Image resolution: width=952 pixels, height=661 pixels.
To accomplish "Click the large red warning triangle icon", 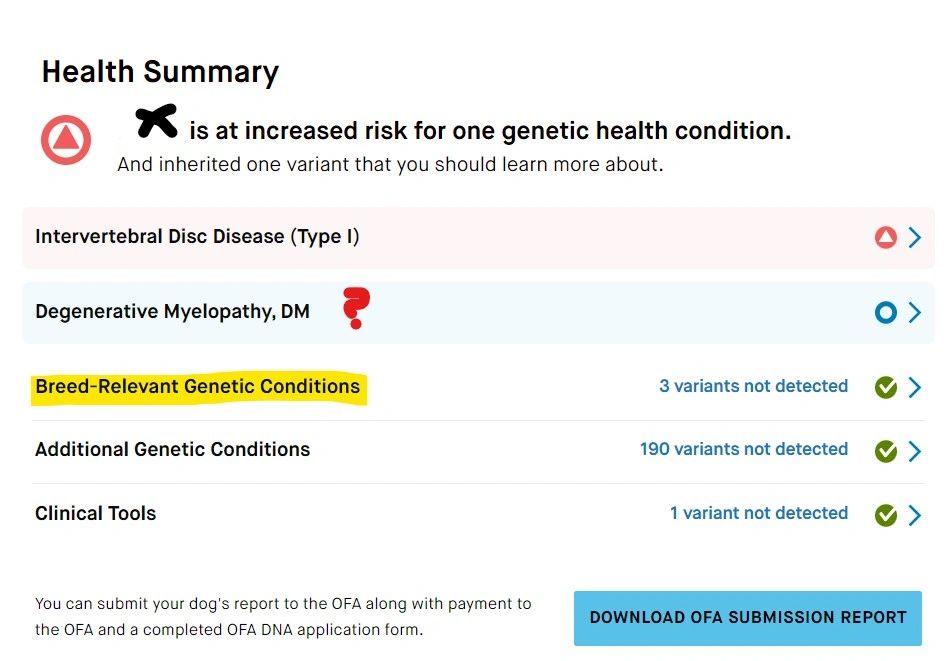I will point(66,140).
